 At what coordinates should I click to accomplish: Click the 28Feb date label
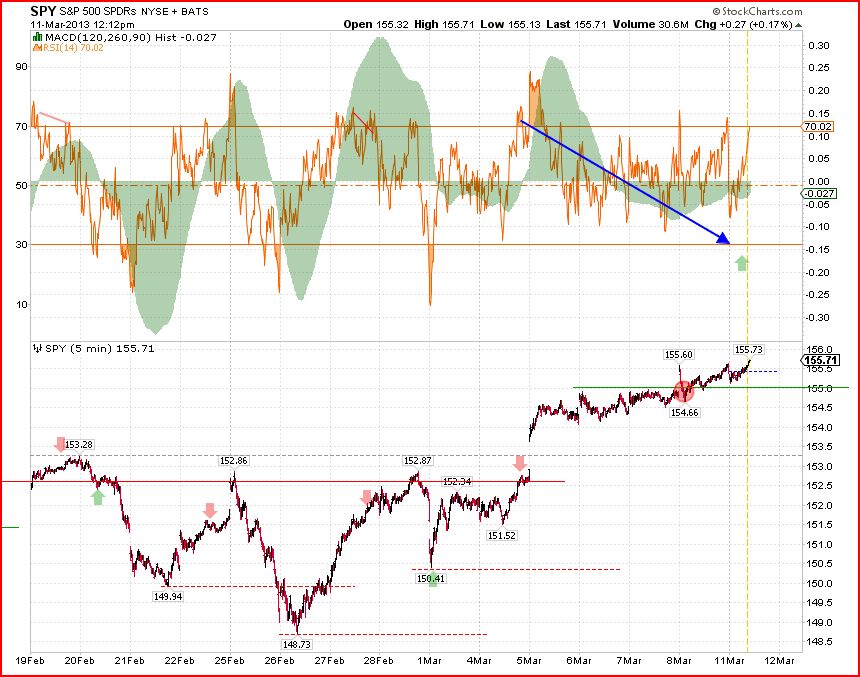click(378, 660)
